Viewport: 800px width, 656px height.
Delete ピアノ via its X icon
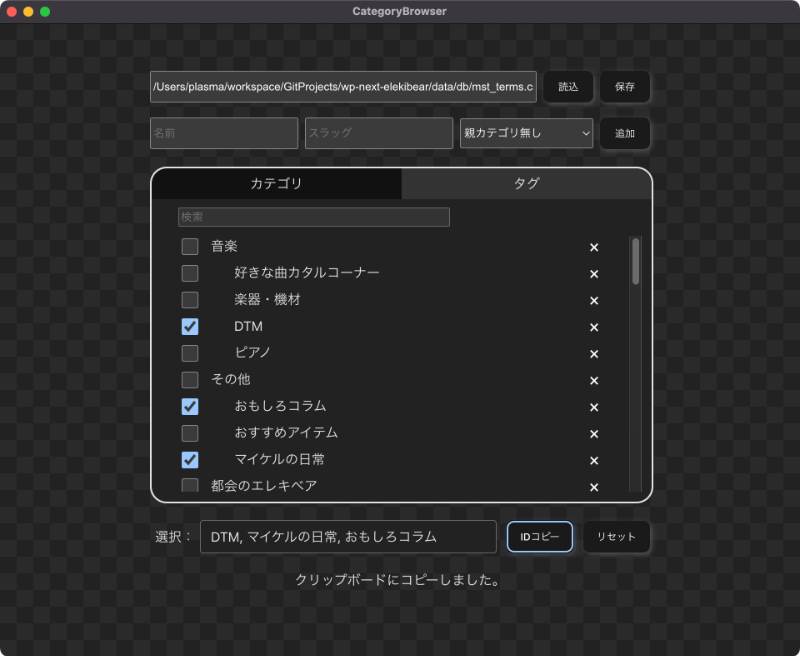593,354
